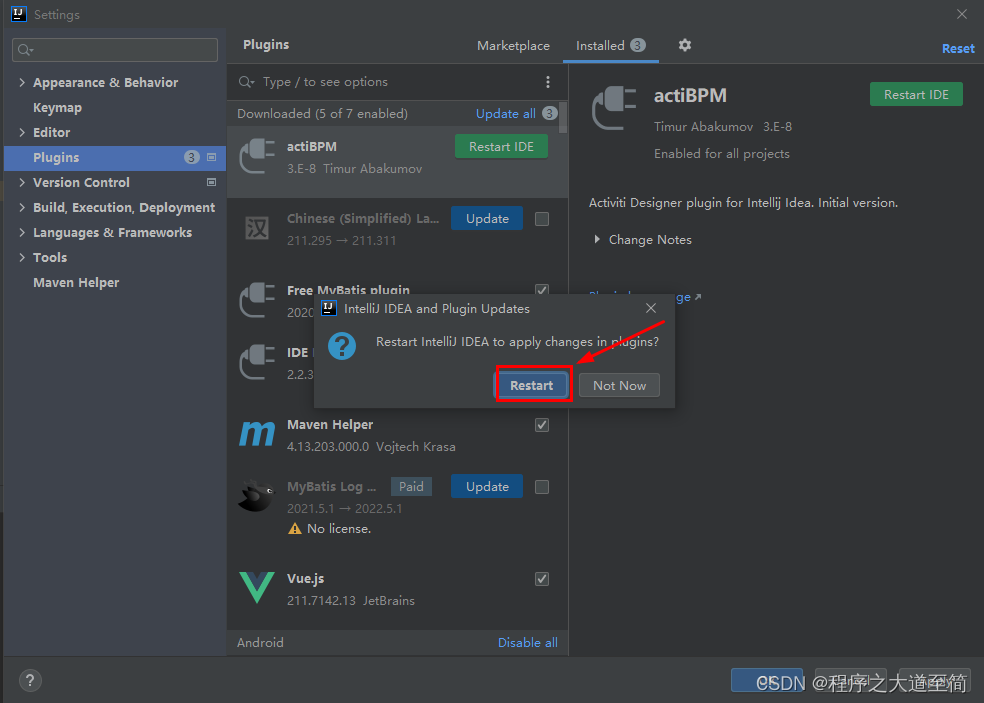Image resolution: width=984 pixels, height=703 pixels.
Task: Toggle the Free MyBatis plugin checkbox
Action: click(542, 289)
